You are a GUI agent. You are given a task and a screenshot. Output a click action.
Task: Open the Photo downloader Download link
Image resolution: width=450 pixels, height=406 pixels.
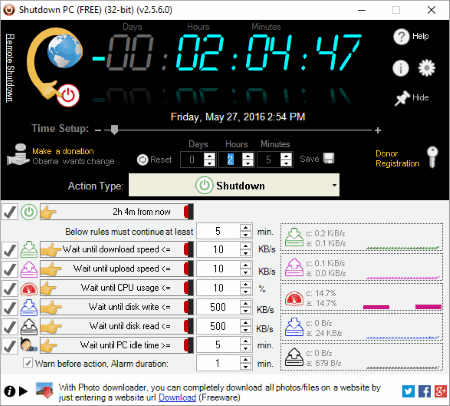coord(177,398)
